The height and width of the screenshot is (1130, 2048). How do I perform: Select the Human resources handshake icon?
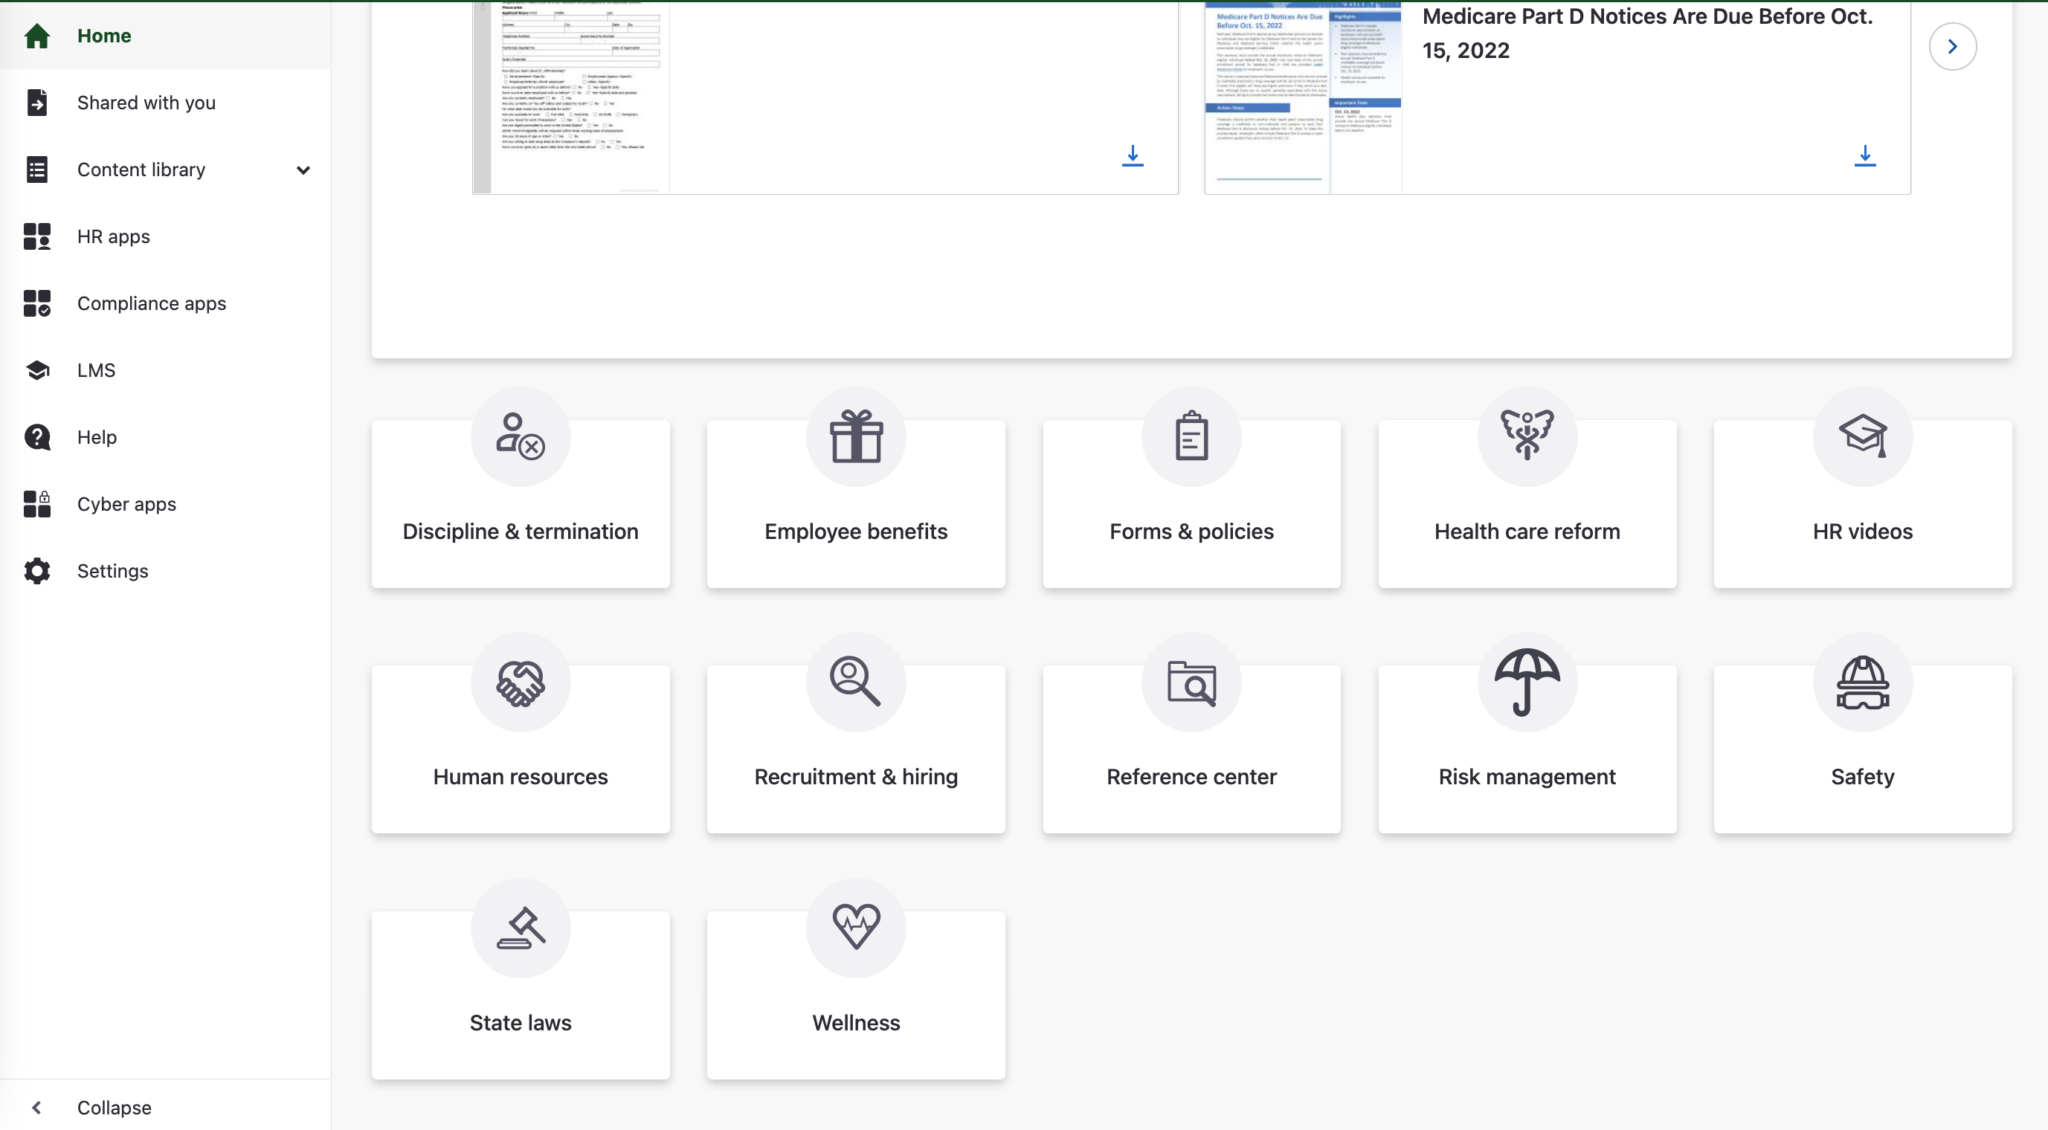pos(520,682)
